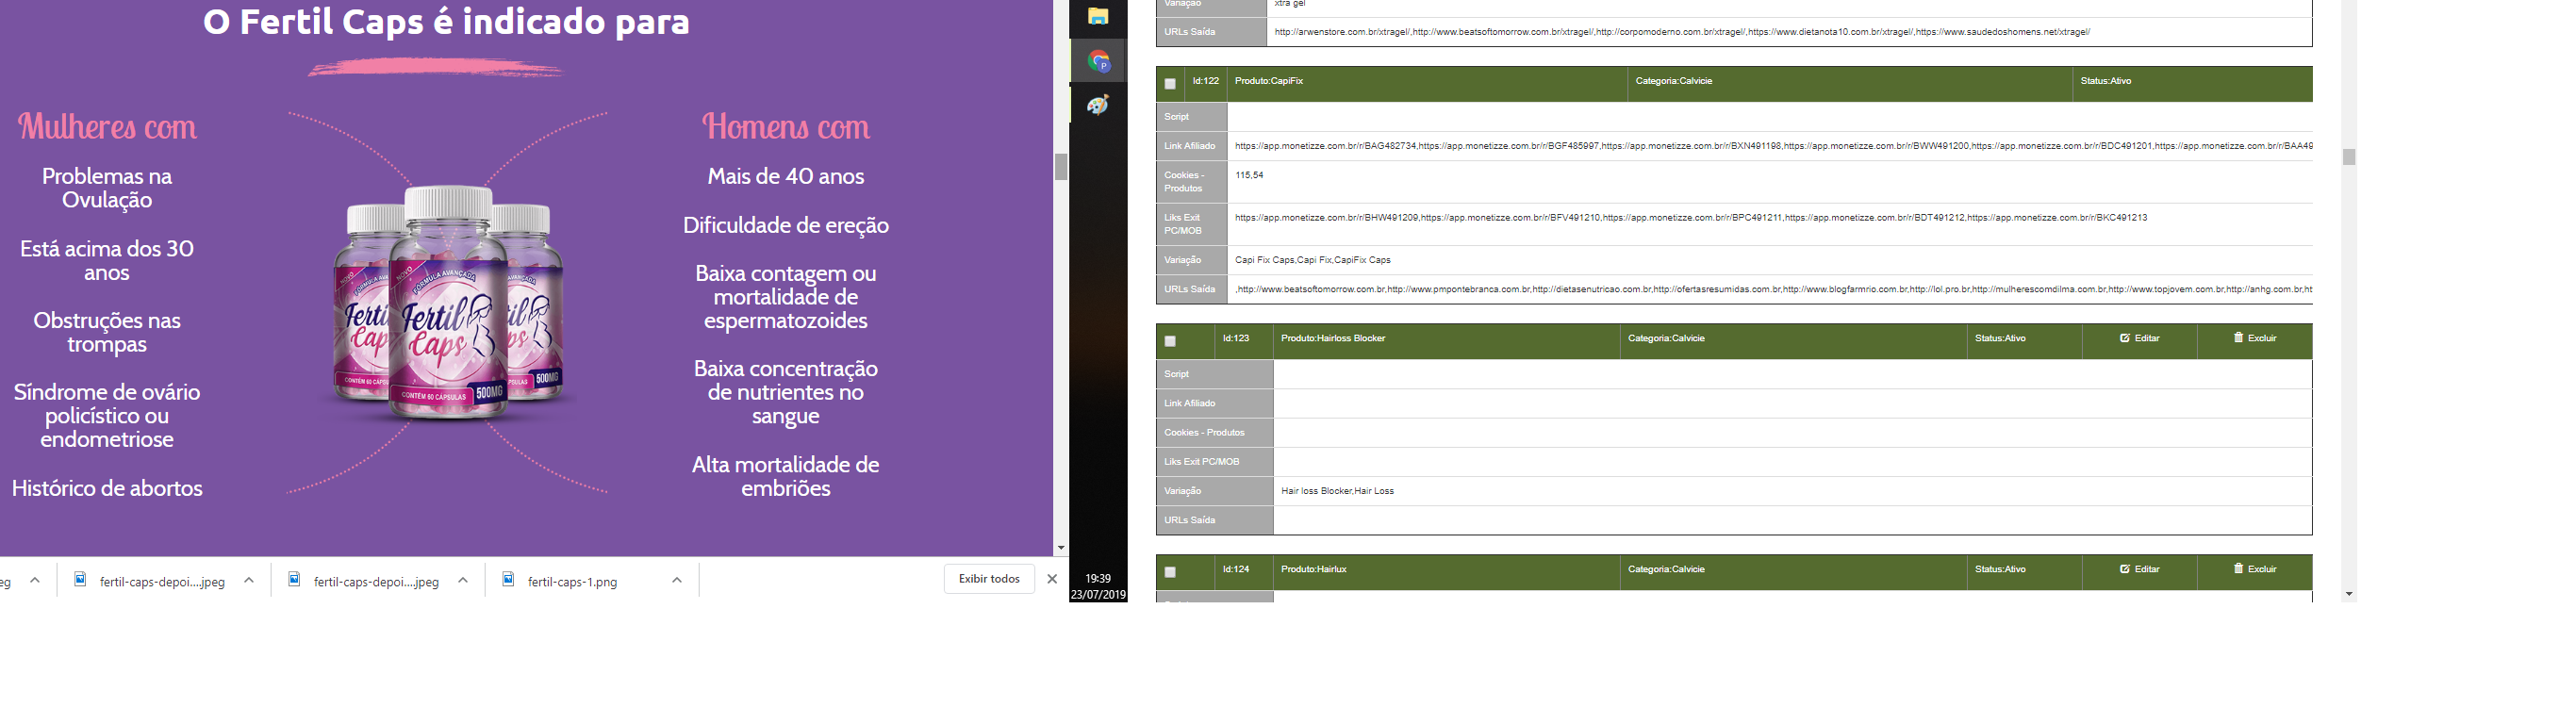Click the taskbar clock showing 19:39
Image resolution: width=2576 pixels, height=724 pixels.
coord(1098,578)
